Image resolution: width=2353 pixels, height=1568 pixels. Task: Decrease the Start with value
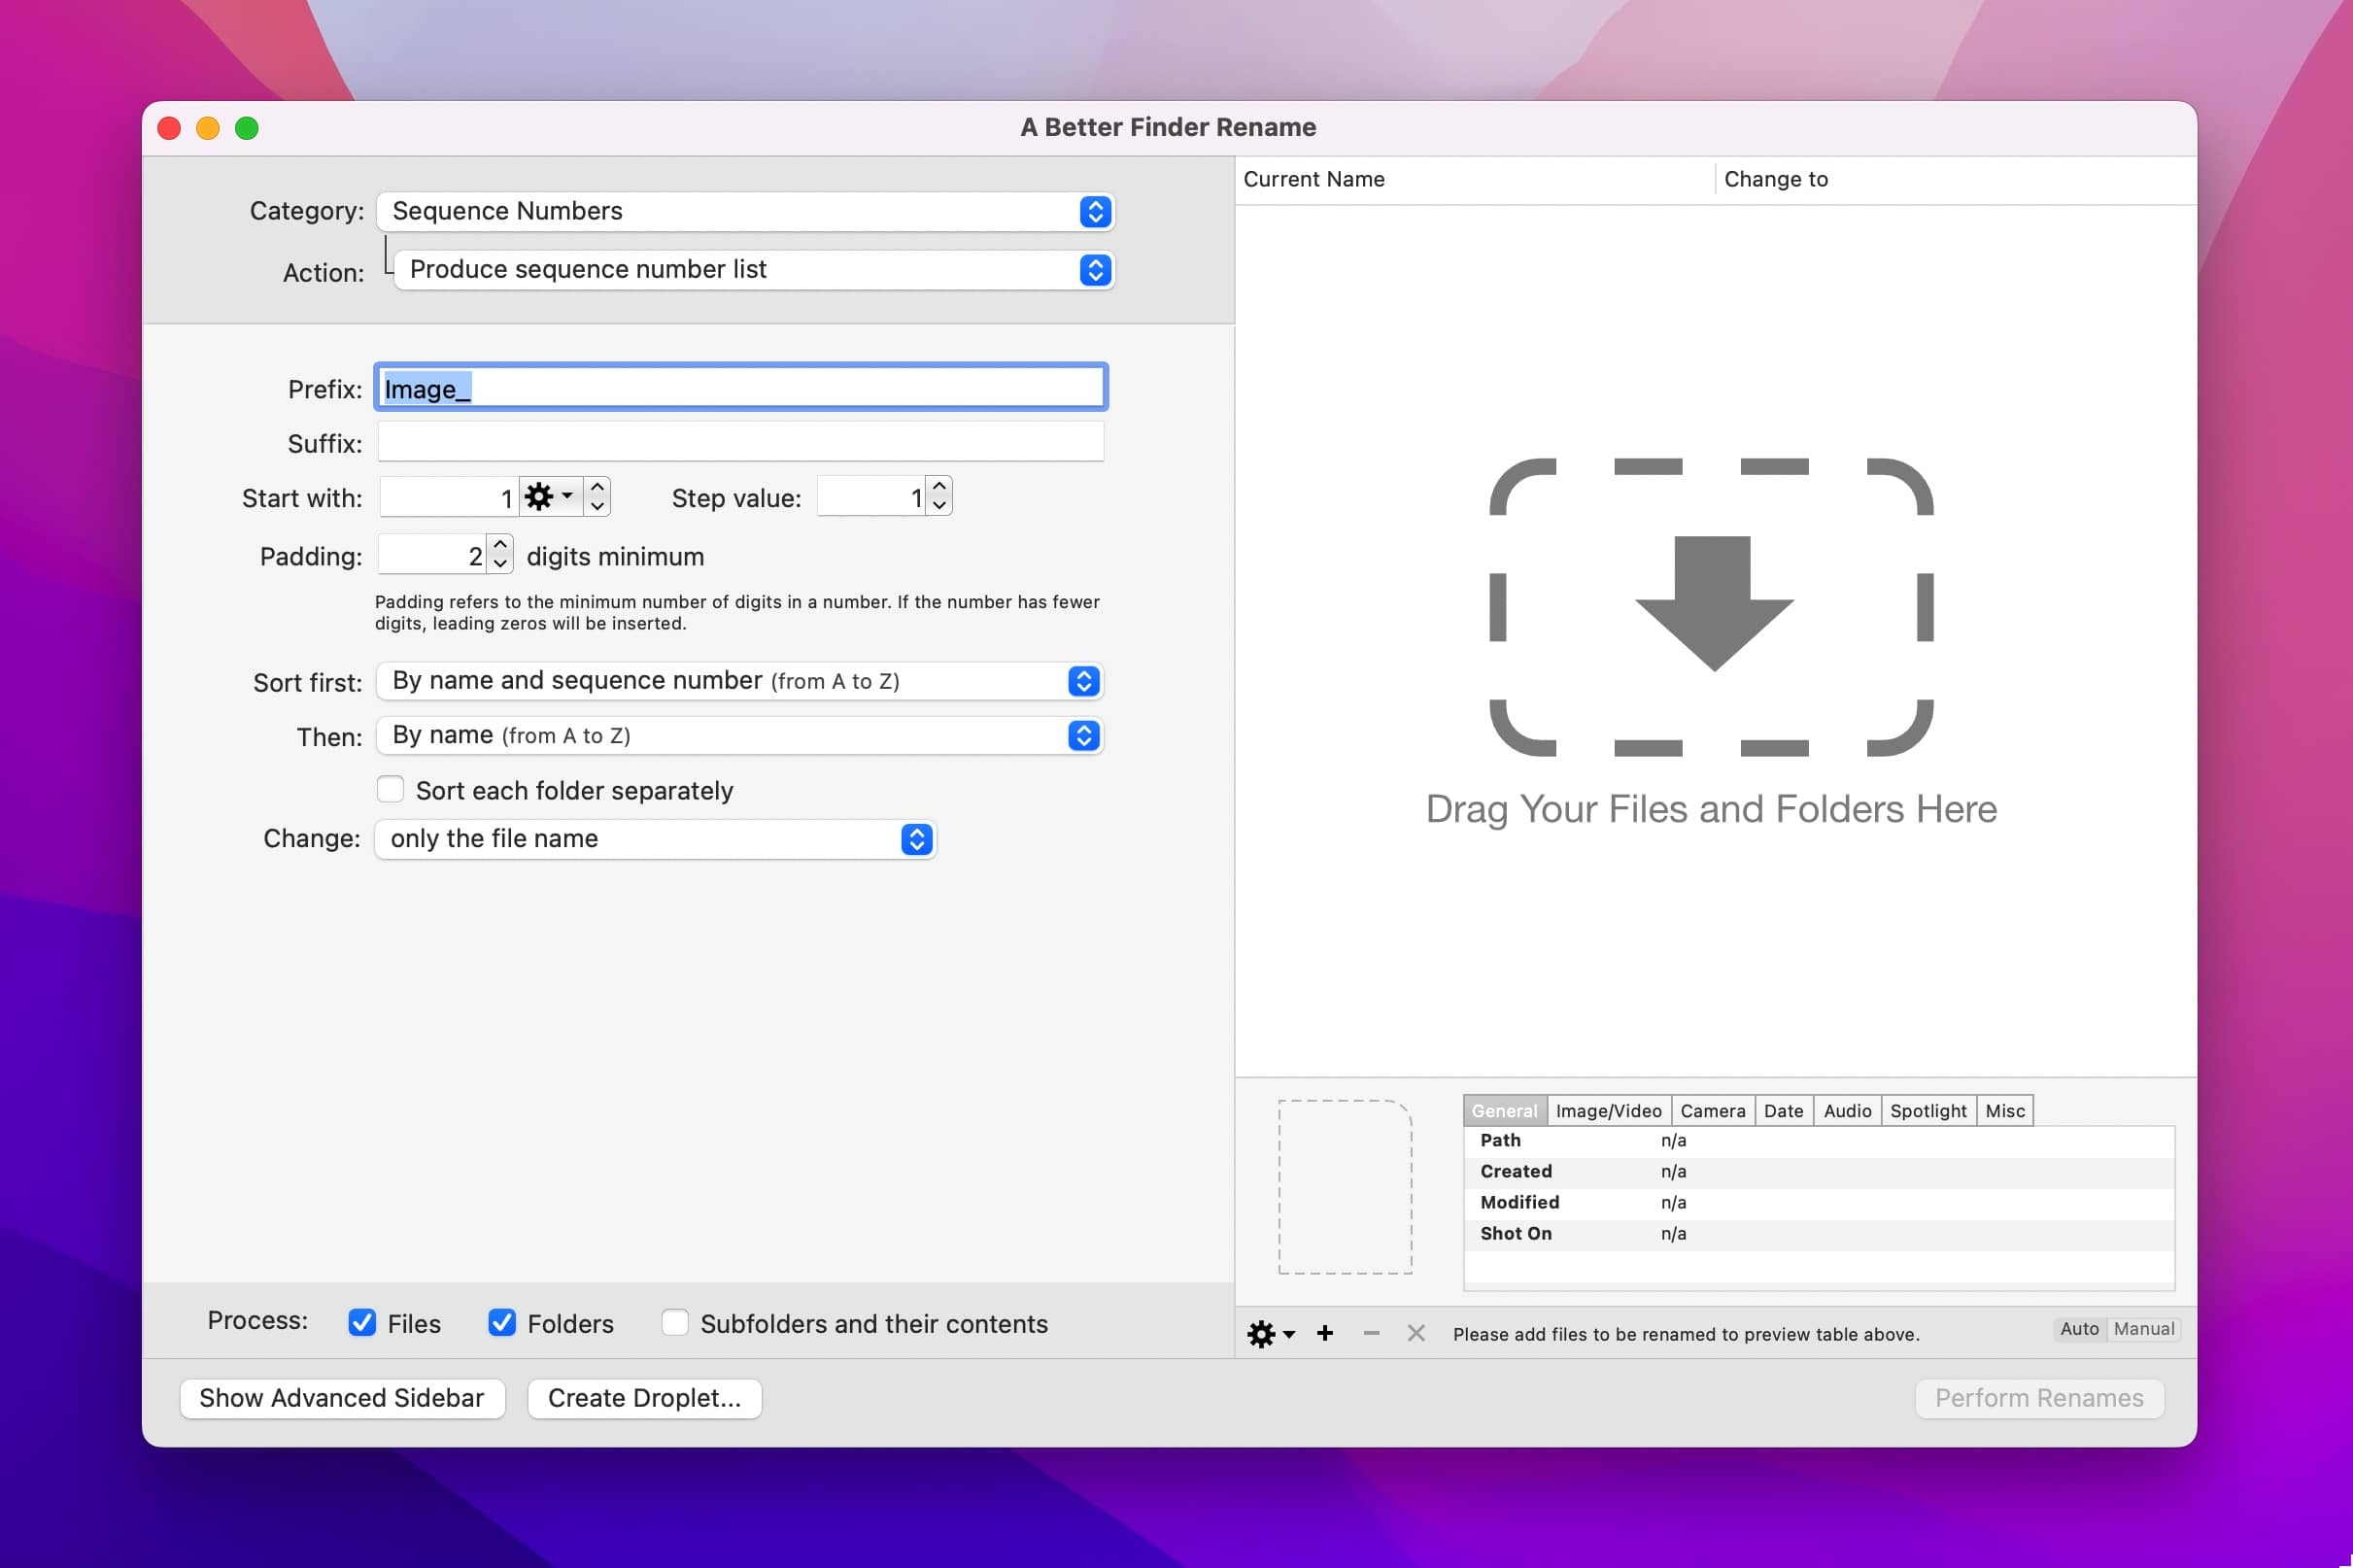[x=597, y=507]
